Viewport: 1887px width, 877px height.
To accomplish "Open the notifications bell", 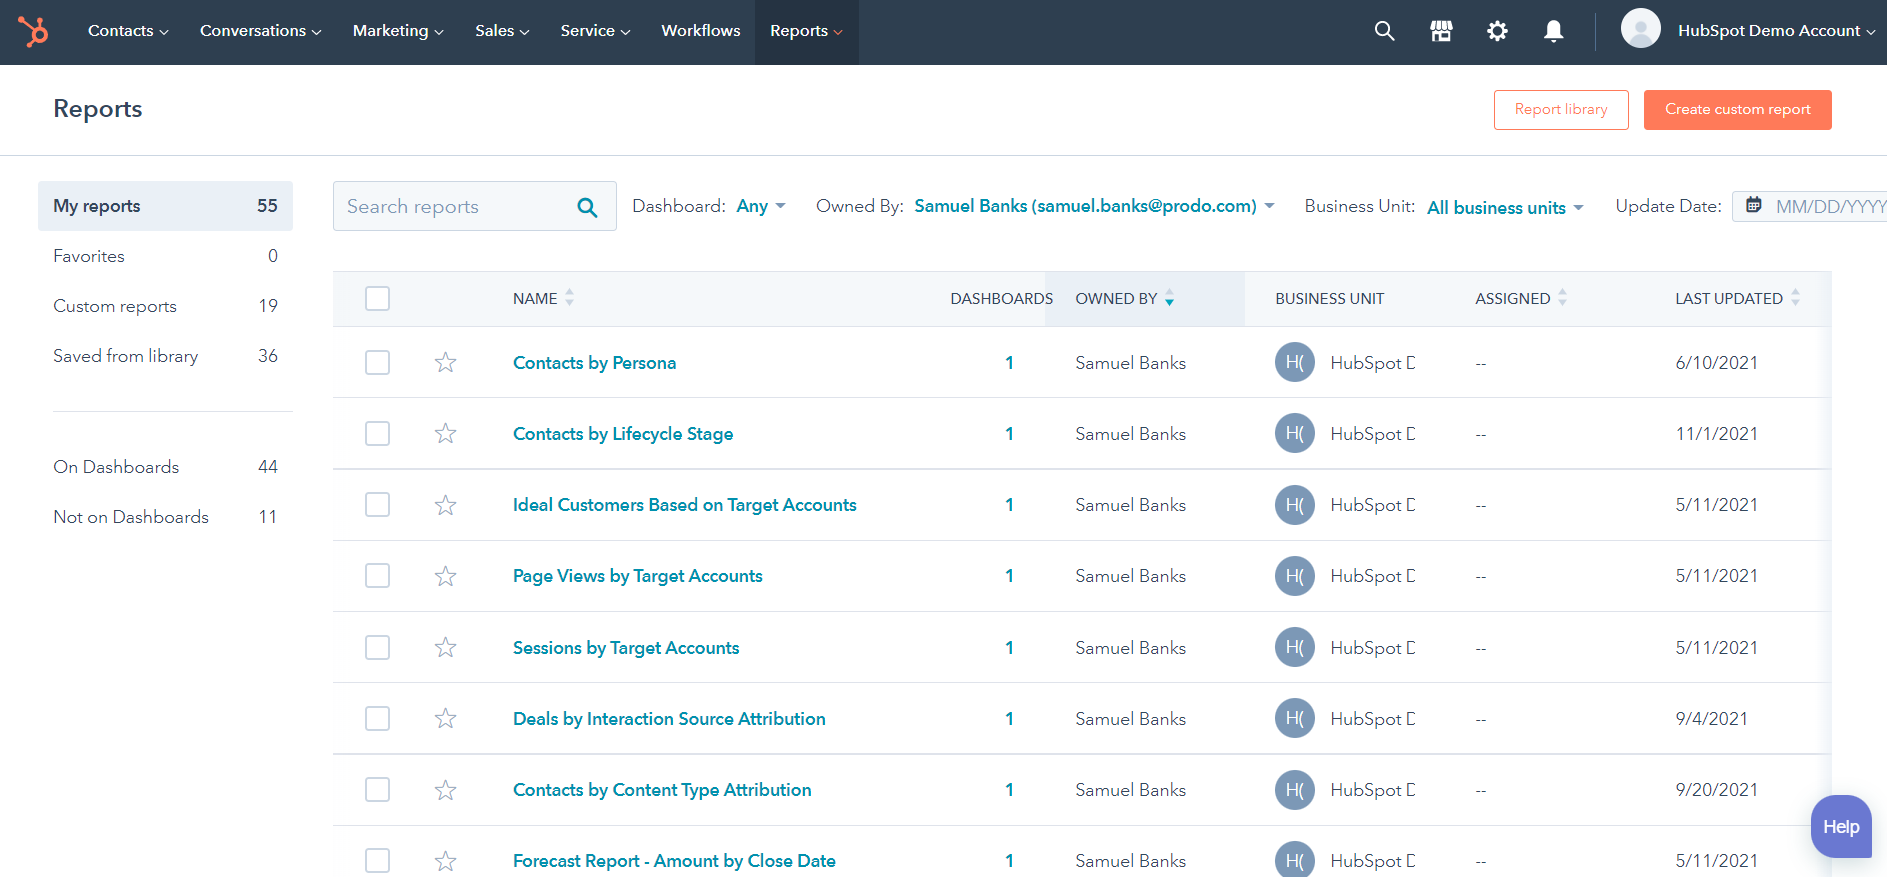I will pyautogui.click(x=1553, y=31).
